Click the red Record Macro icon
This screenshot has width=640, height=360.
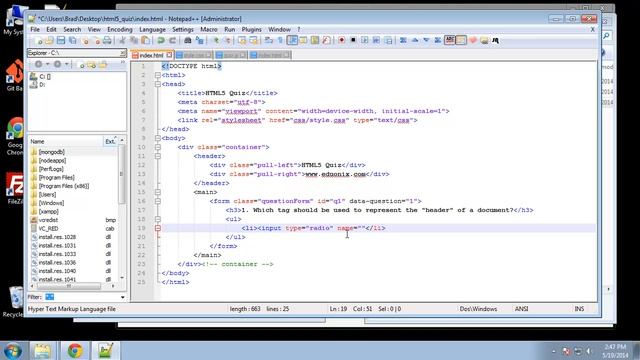coord(342,40)
